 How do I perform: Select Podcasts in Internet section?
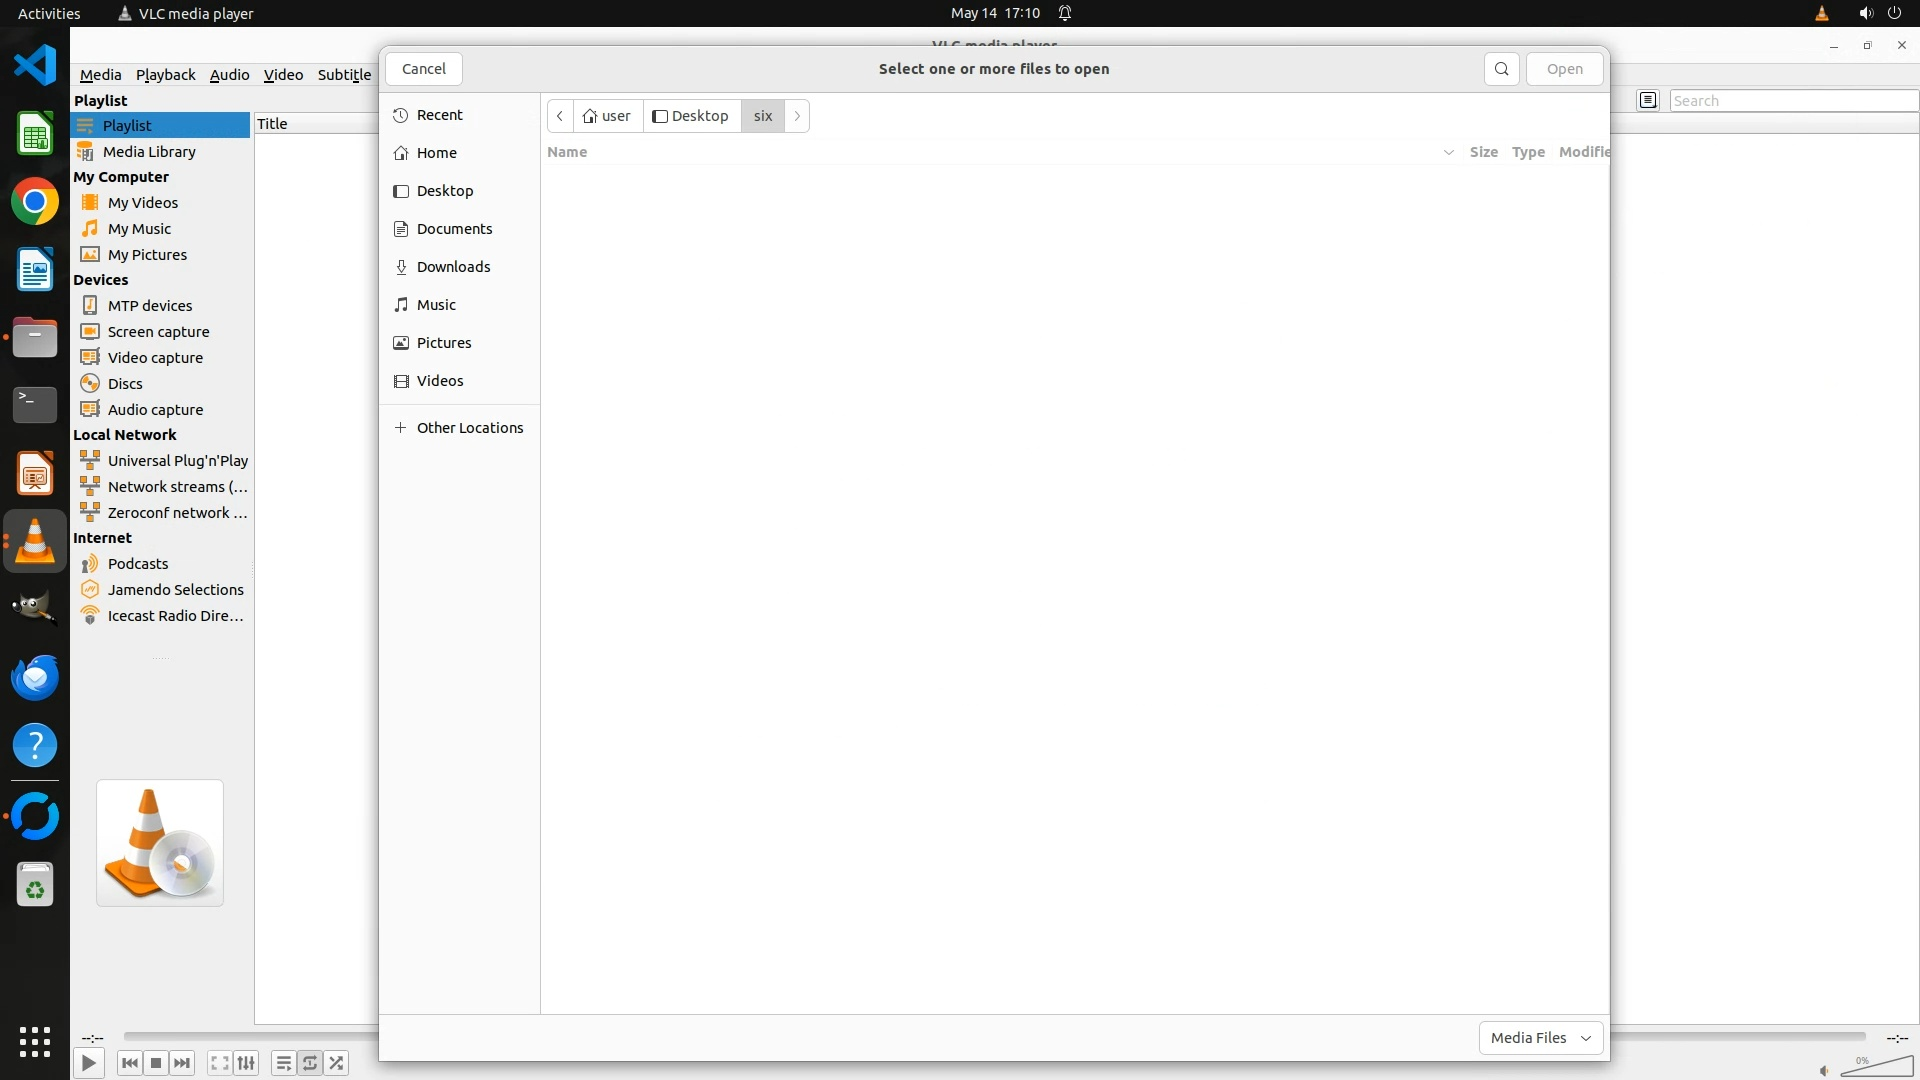click(x=138, y=564)
